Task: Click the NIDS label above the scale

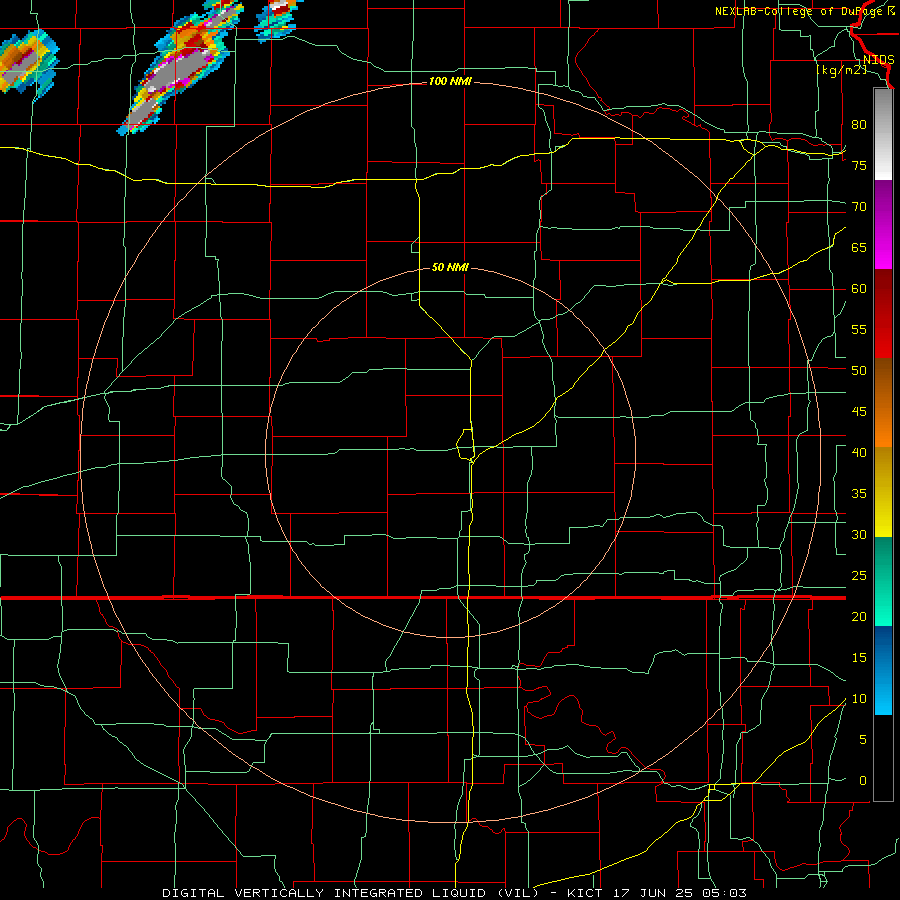Action: click(x=878, y=60)
